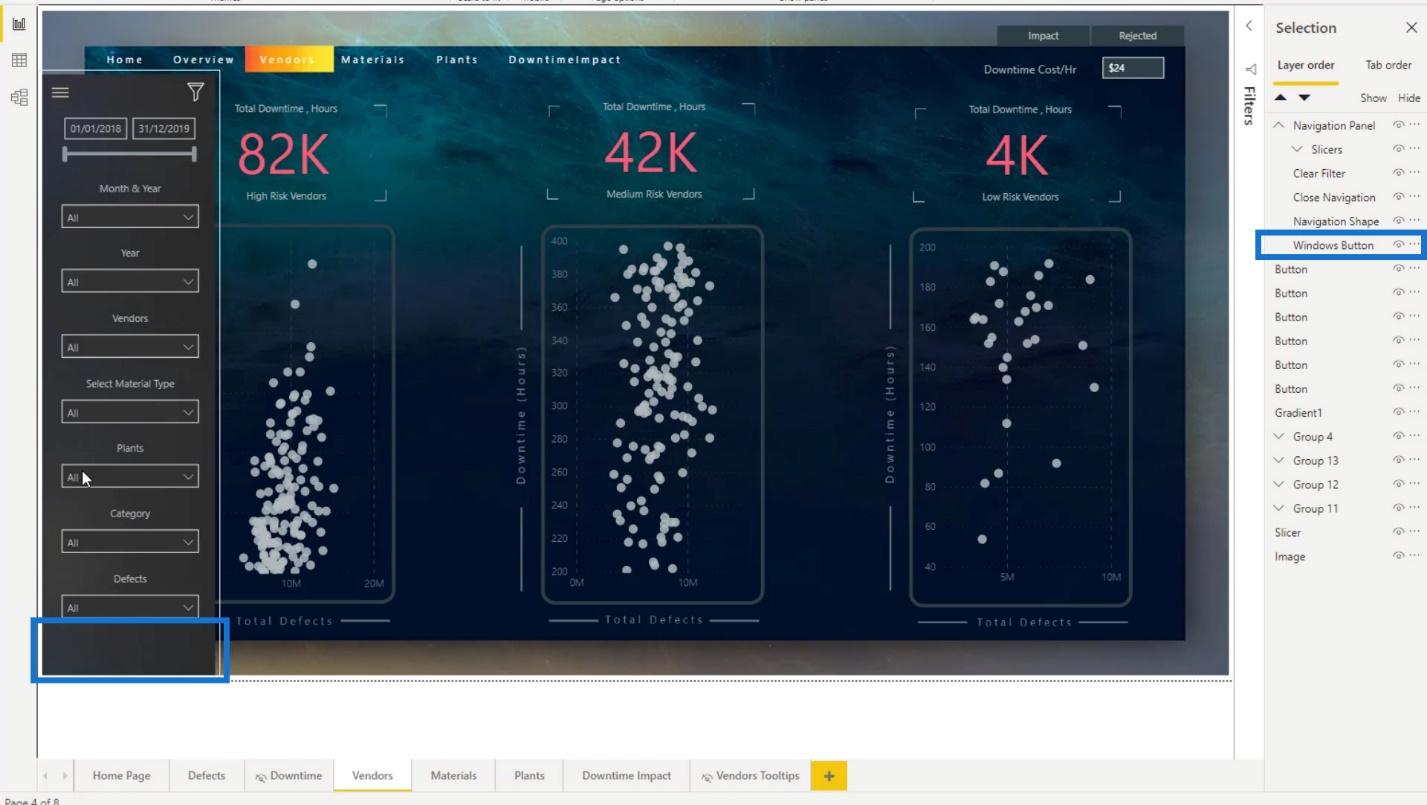Click the Downtime Cost/Hr $24 input

(1133, 68)
